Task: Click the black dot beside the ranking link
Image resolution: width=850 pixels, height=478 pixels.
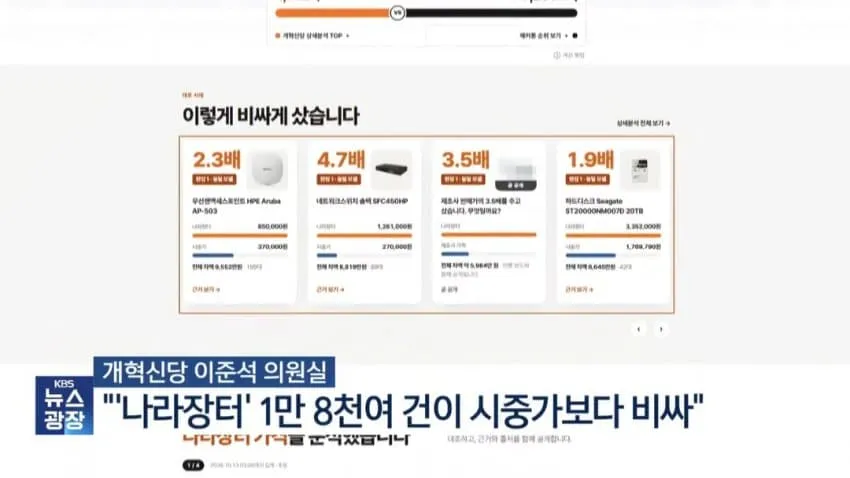Action: 575,36
